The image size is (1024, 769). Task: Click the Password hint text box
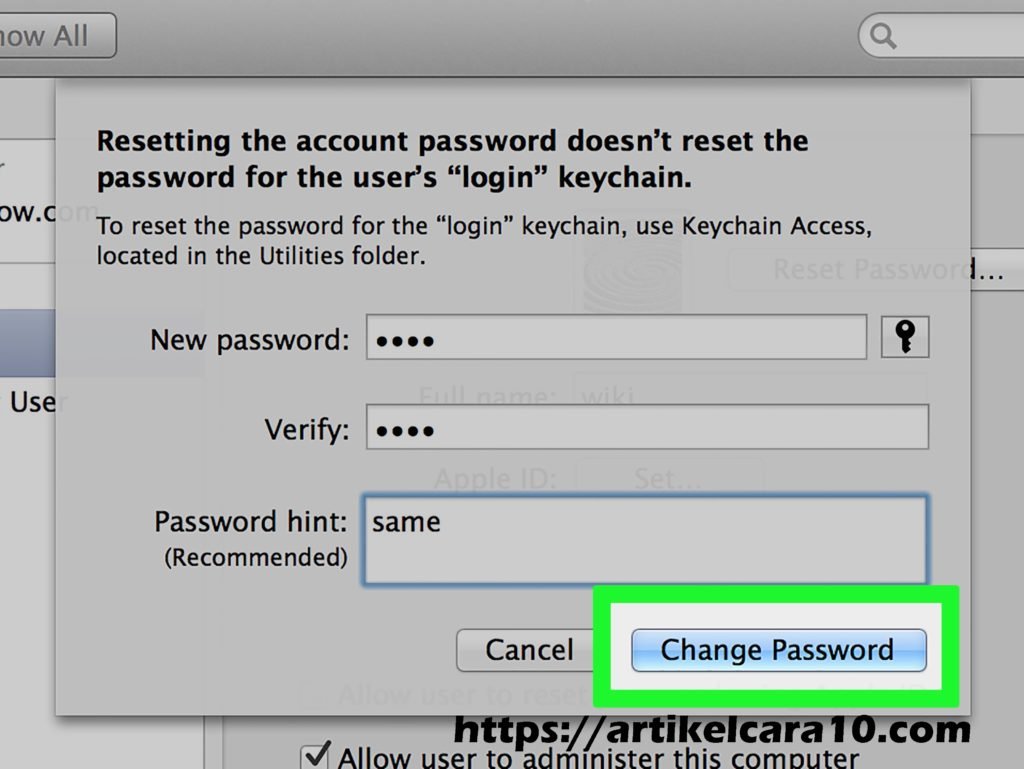coord(644,539)
